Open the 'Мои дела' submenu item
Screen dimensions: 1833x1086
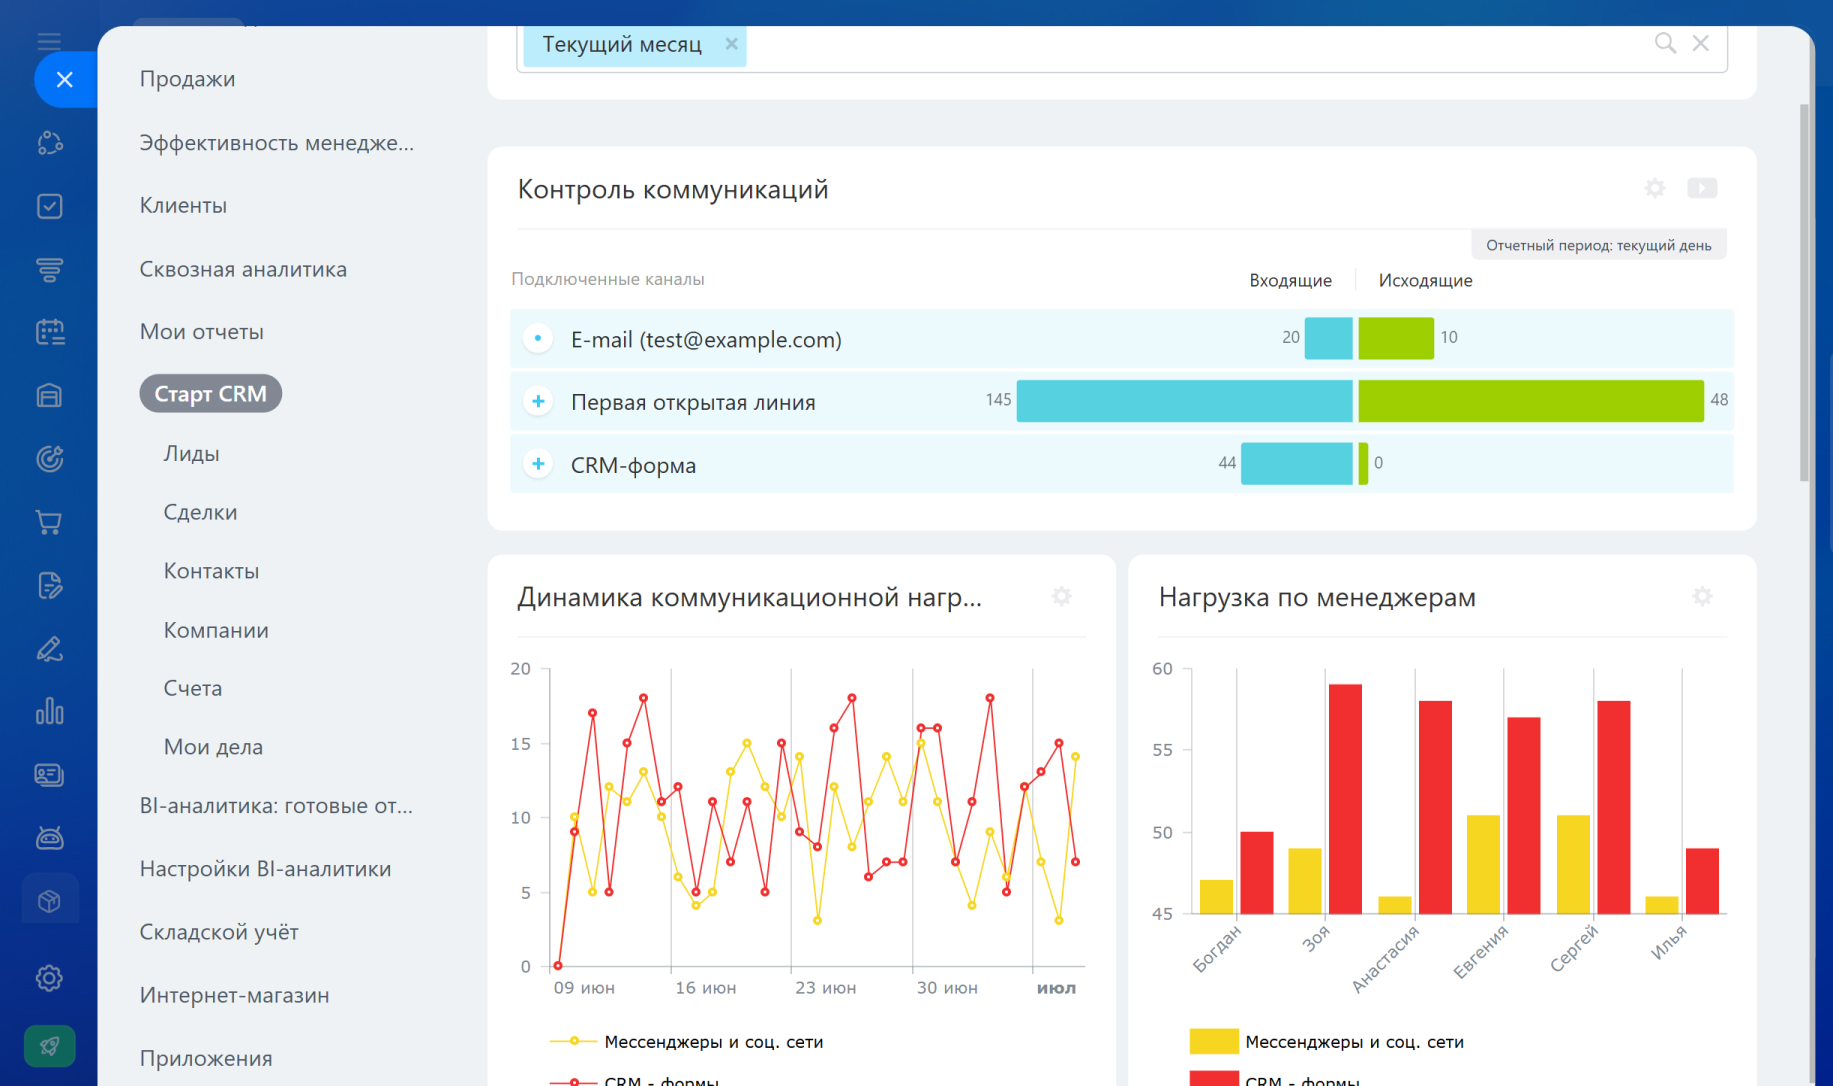click(213, 747)
